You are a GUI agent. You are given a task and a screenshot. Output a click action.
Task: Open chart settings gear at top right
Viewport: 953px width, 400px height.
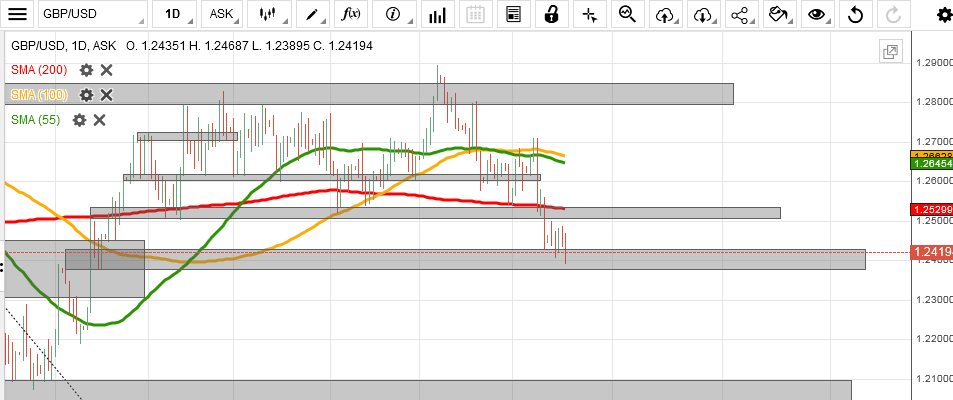945,15
